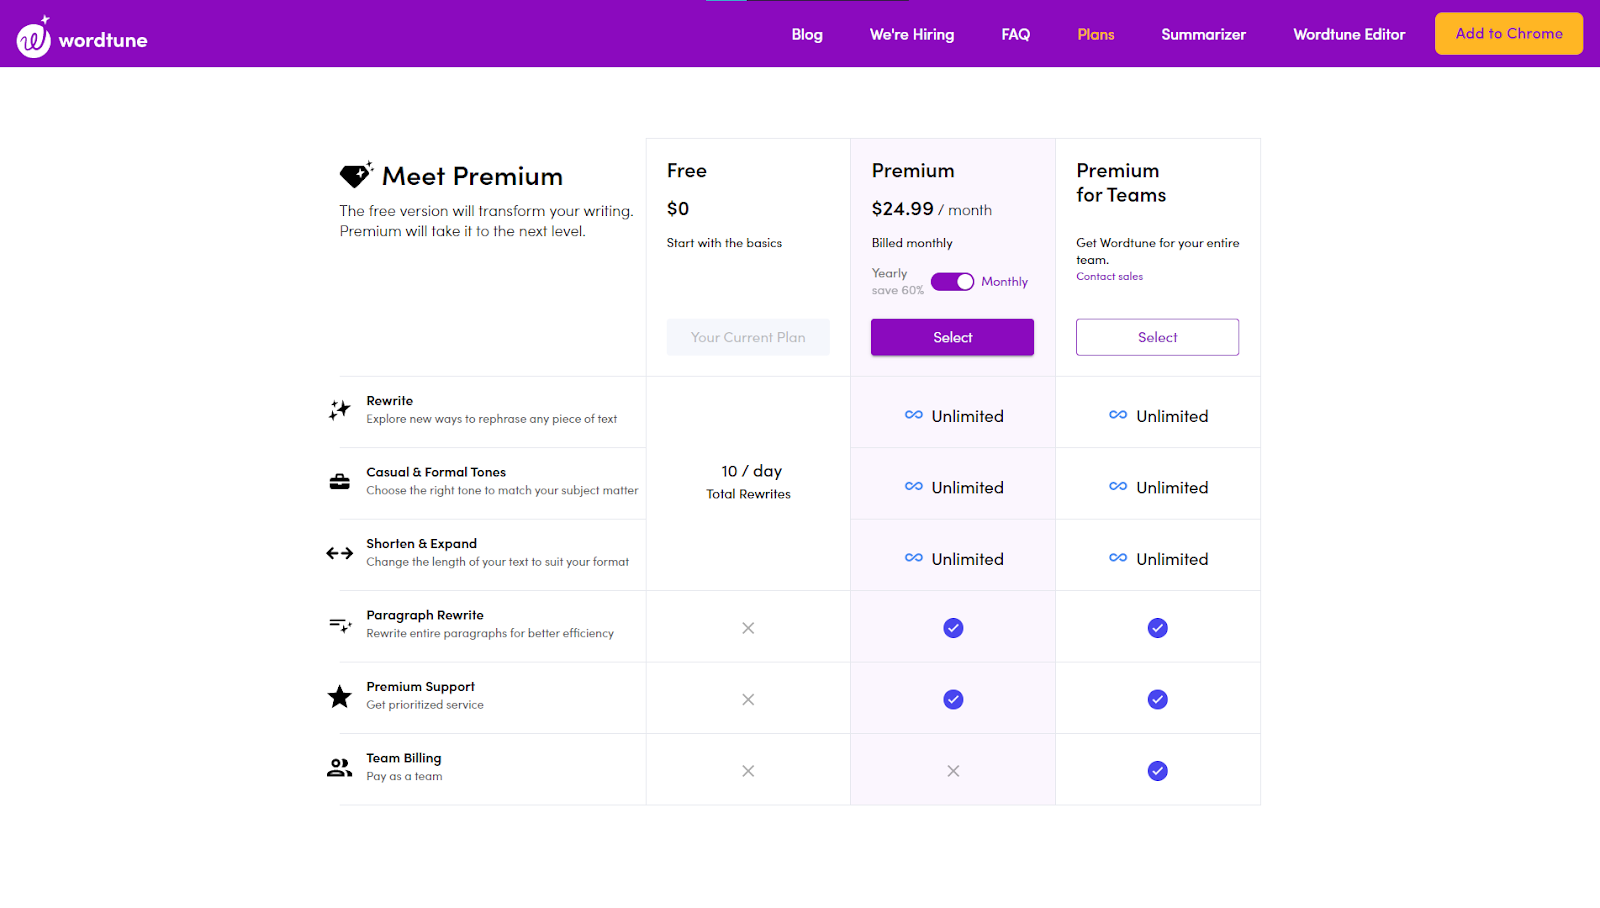
Task: Click the 10 / day rewrites limit
Action: pos(752,471)
